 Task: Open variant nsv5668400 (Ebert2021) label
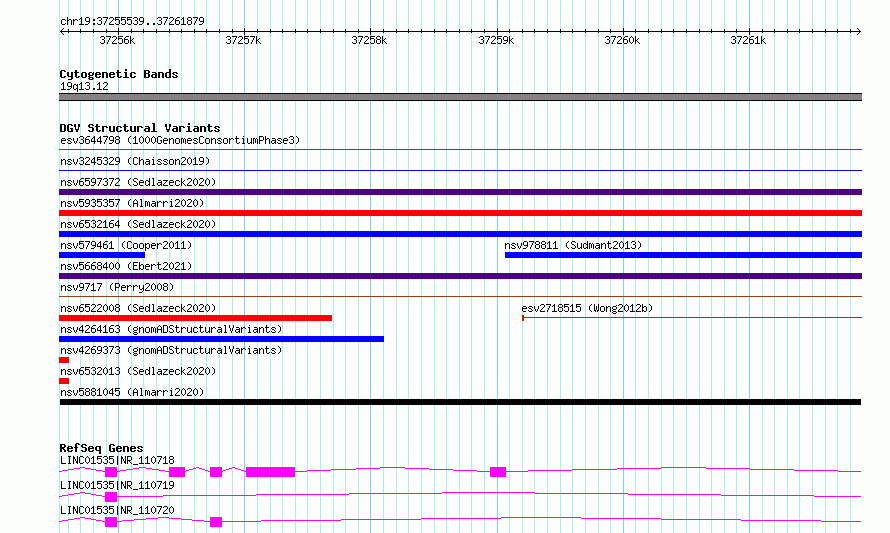click(126, 266)
